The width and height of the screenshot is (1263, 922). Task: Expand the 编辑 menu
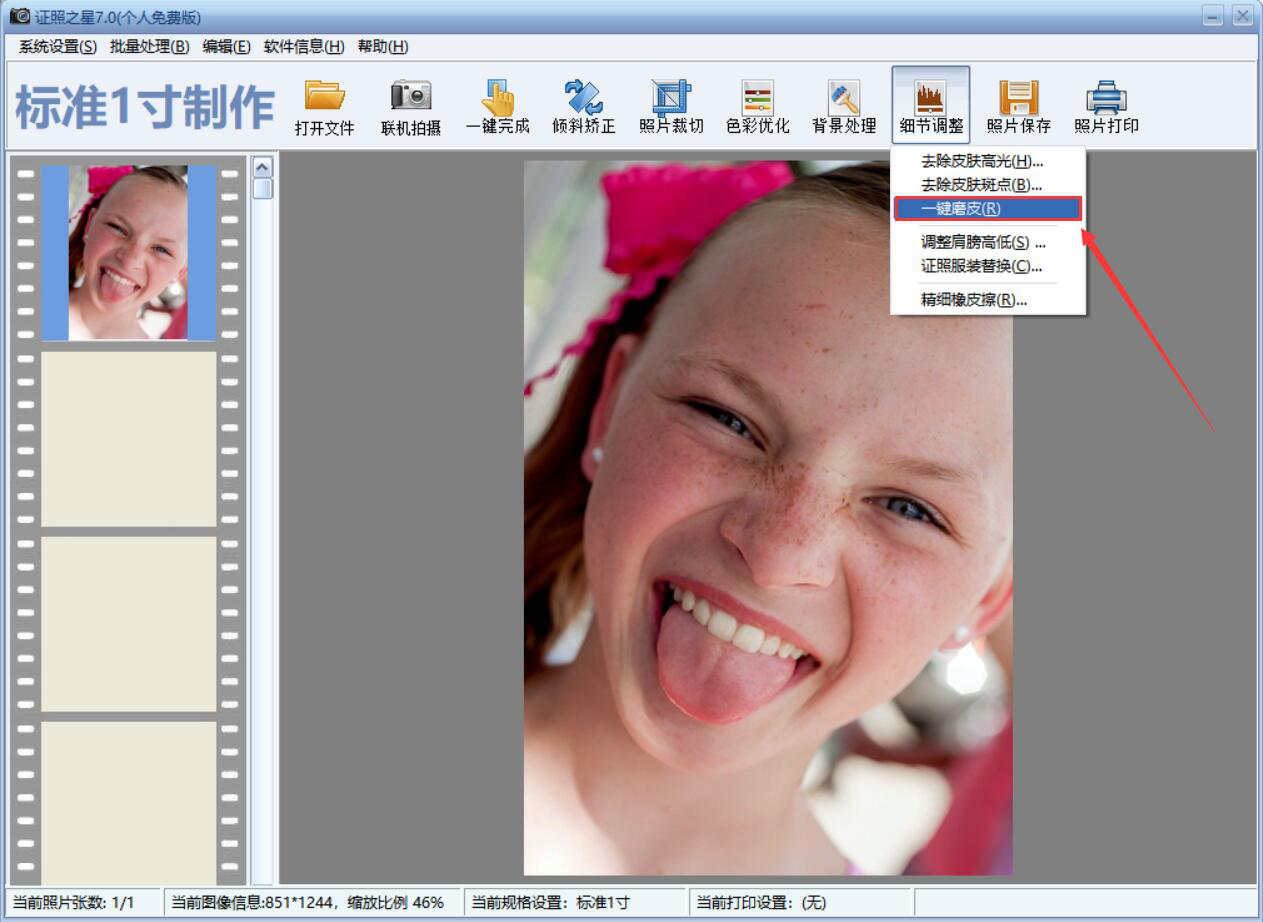[x=226, y=47]
